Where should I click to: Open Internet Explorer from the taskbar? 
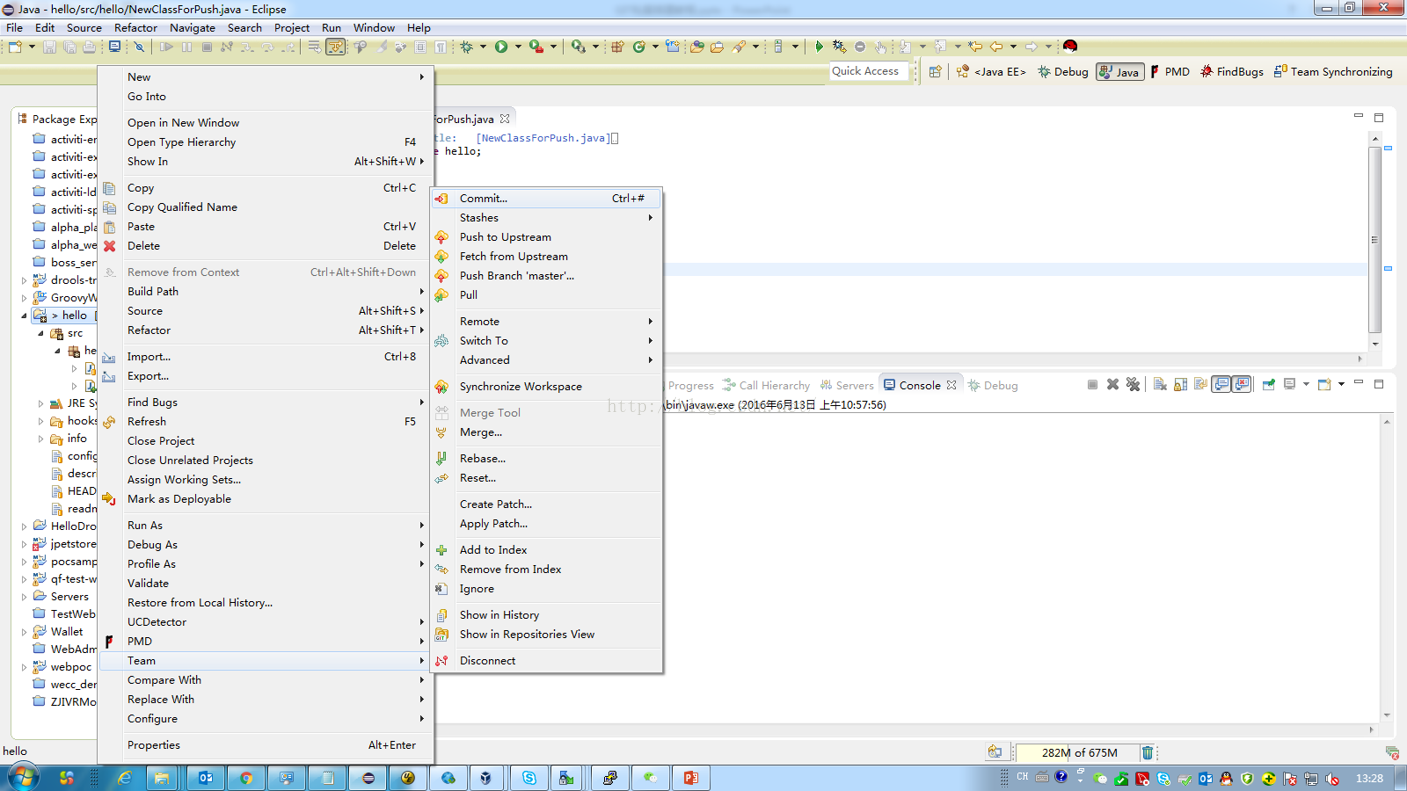click(124, 778)
